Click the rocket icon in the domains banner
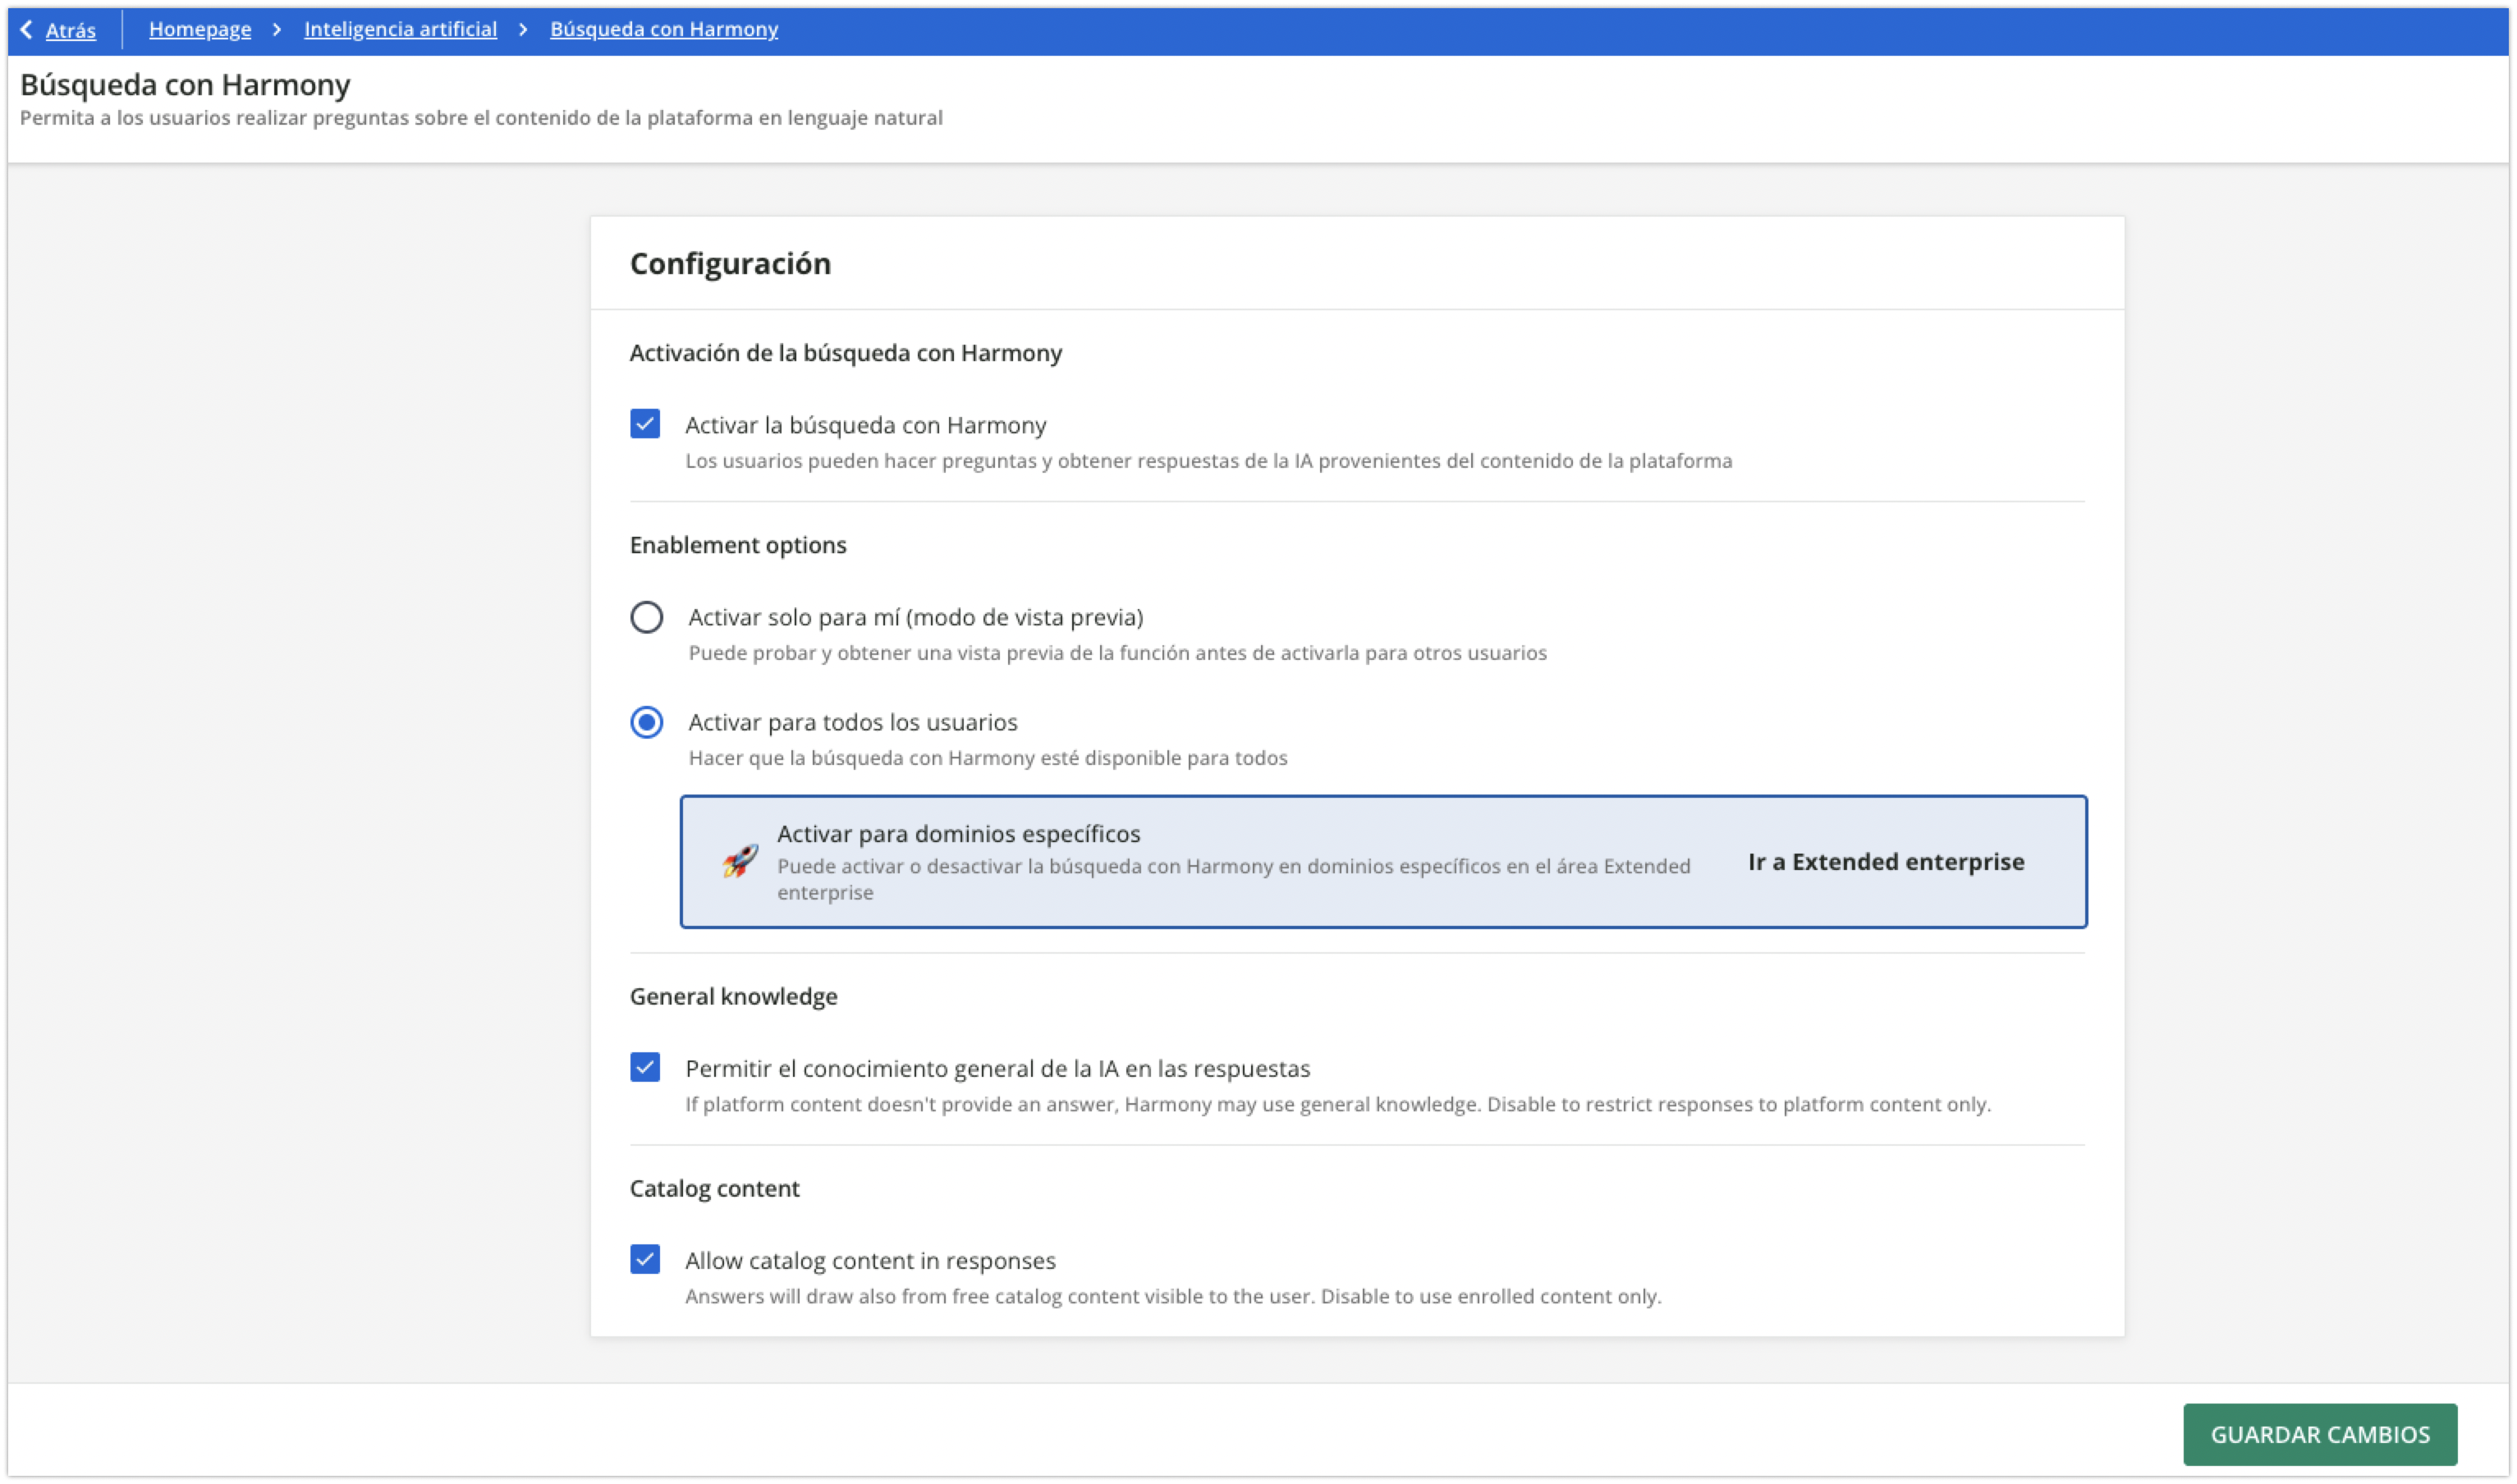 tap(741, 860)
